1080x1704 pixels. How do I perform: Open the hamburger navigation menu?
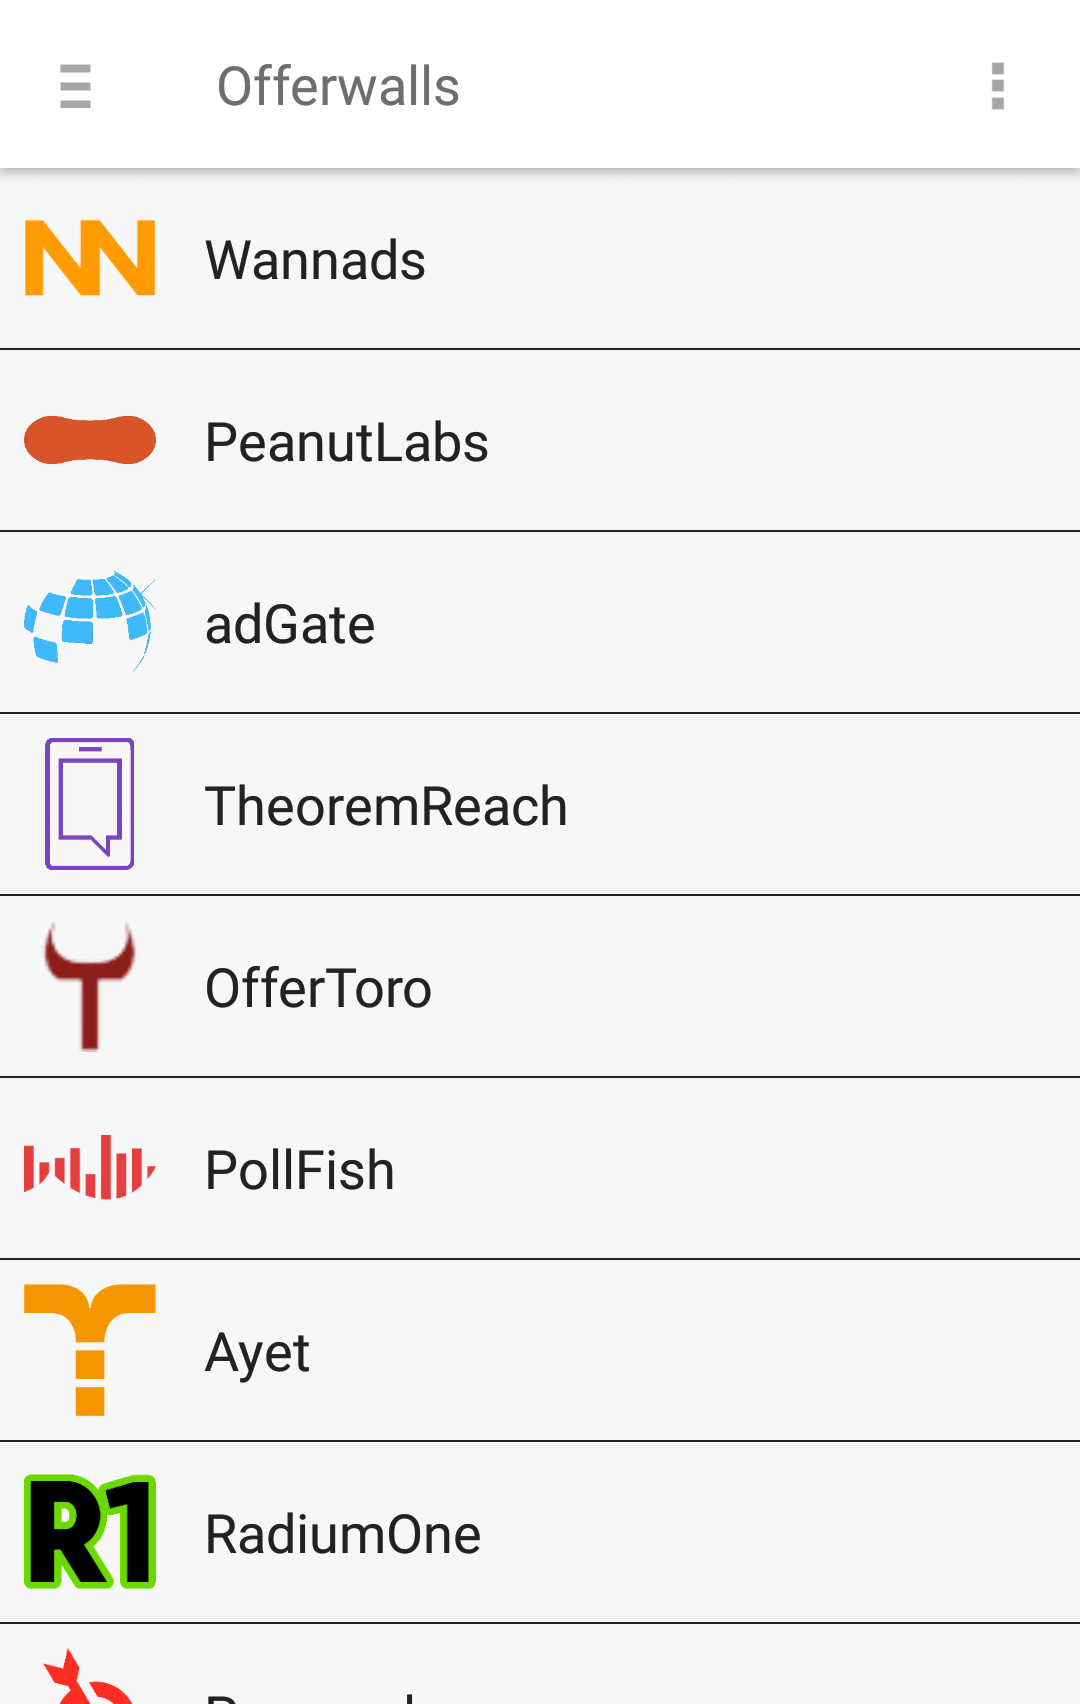(75, 86)
